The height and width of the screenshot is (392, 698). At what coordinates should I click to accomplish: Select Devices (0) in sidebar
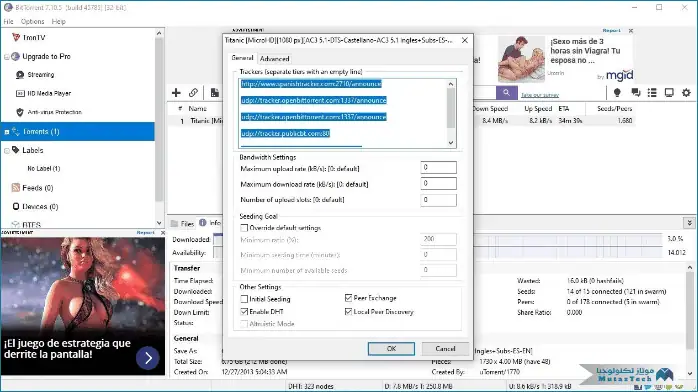point(40,206)
